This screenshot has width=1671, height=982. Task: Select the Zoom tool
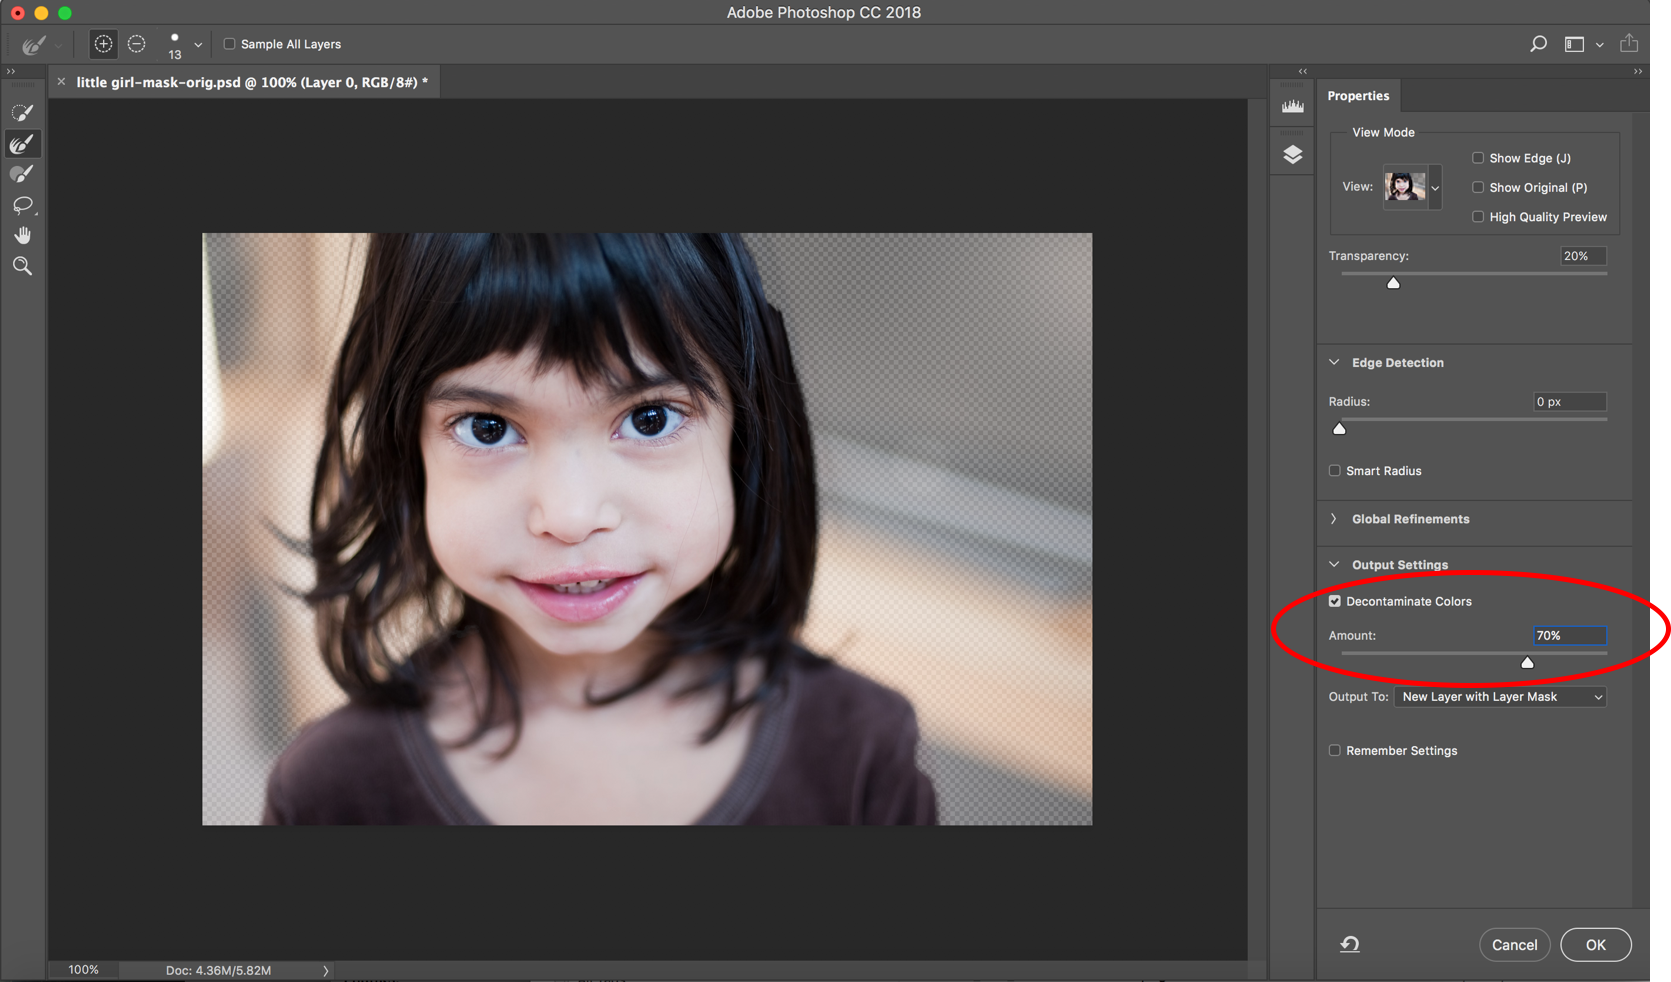click(22, 266)
